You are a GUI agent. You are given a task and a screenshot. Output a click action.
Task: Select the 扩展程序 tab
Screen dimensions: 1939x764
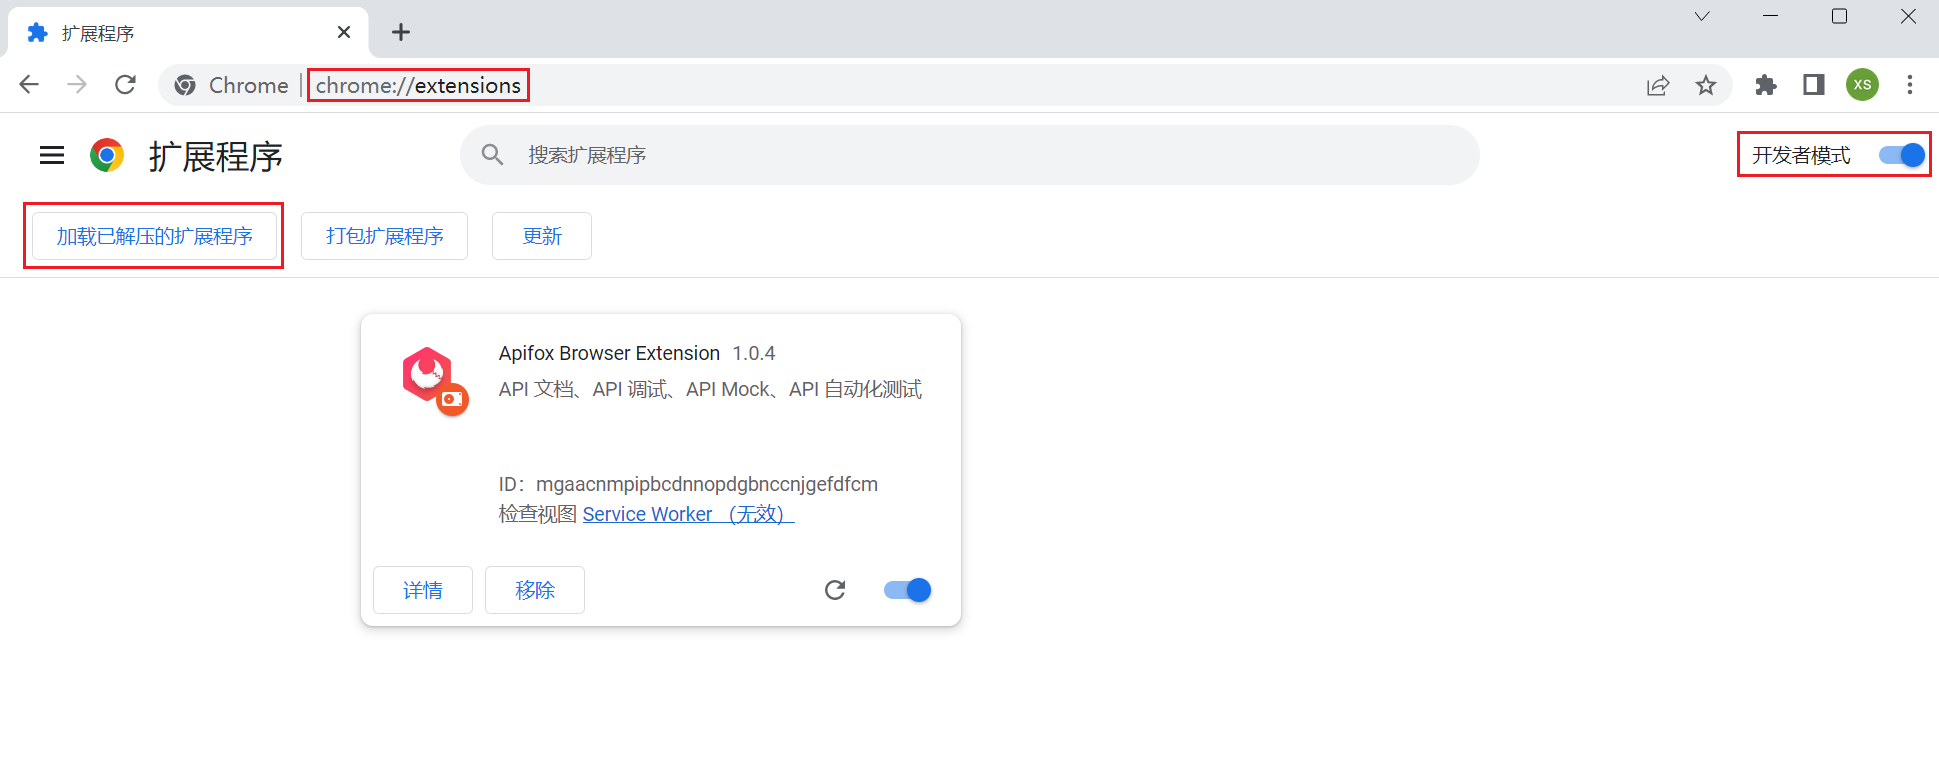click(180, 33)
